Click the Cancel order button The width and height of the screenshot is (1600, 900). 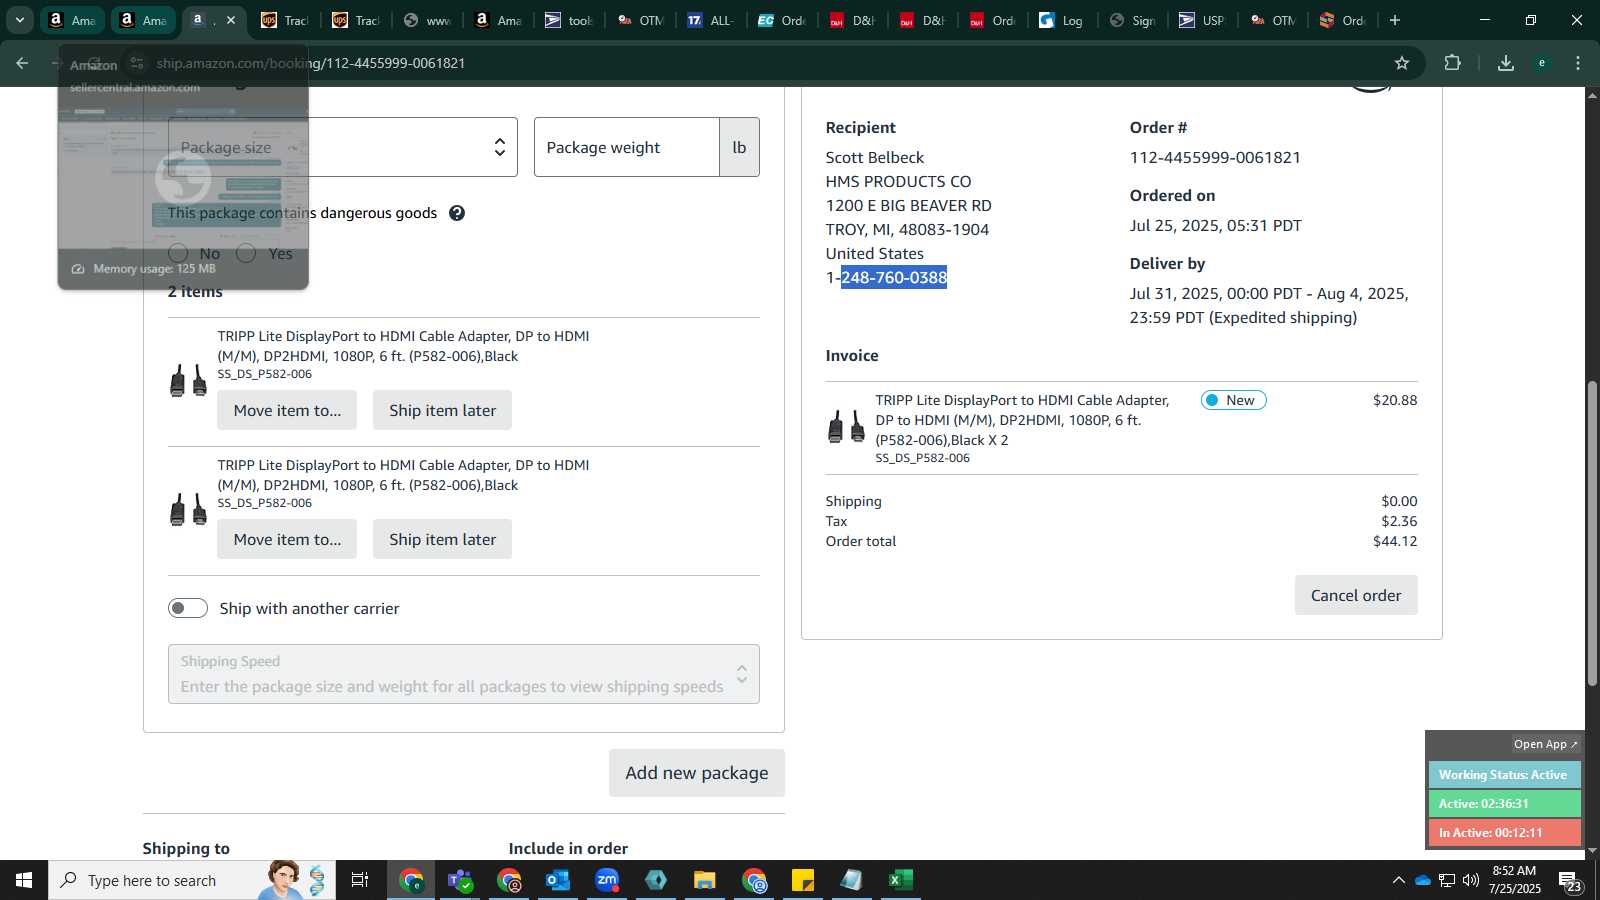point(1356,595)
